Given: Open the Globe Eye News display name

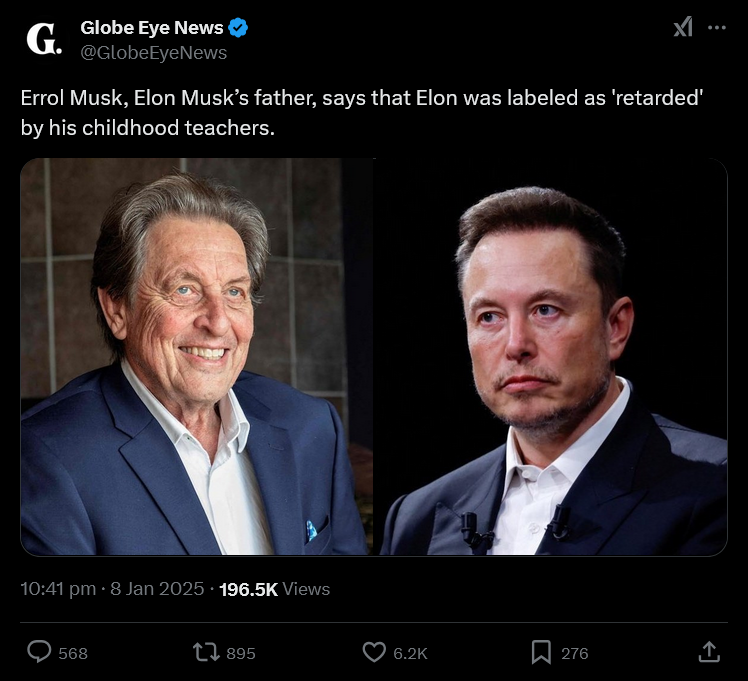Looking at the screenshot, I should coord(151,28).
